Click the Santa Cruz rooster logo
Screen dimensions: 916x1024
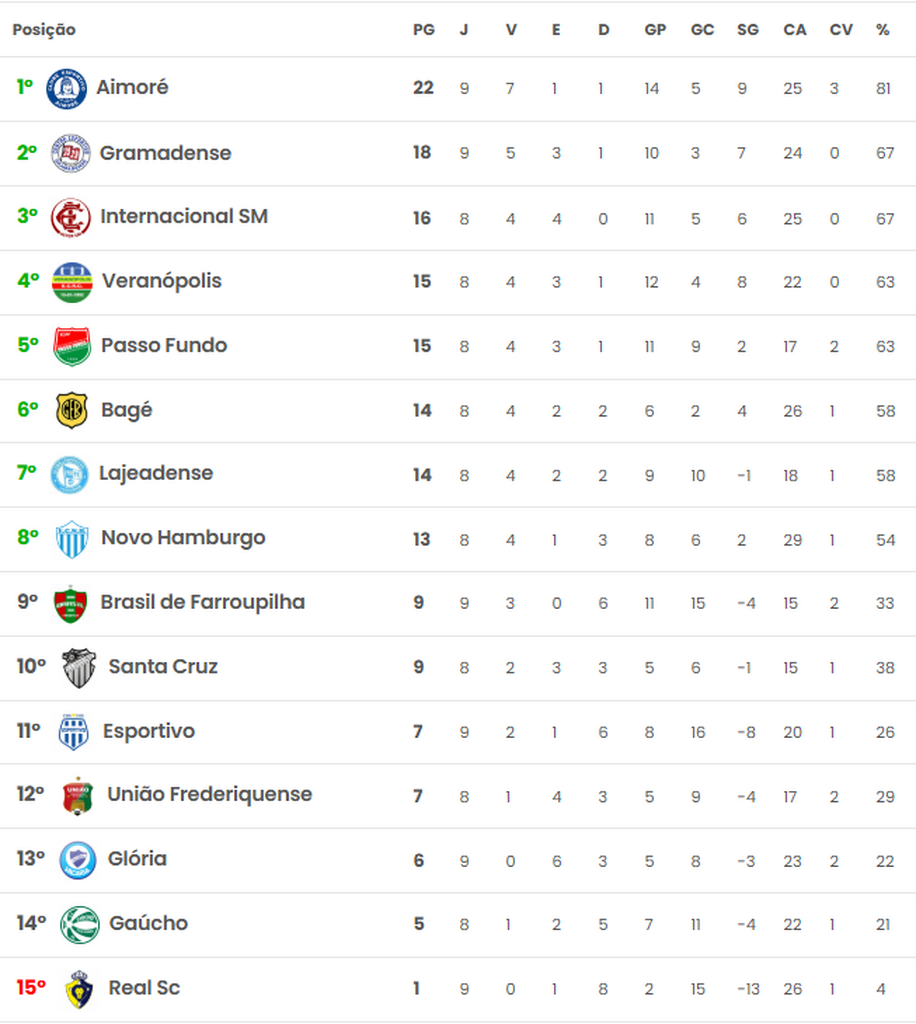pyautogui.click(x=79, y=668)
